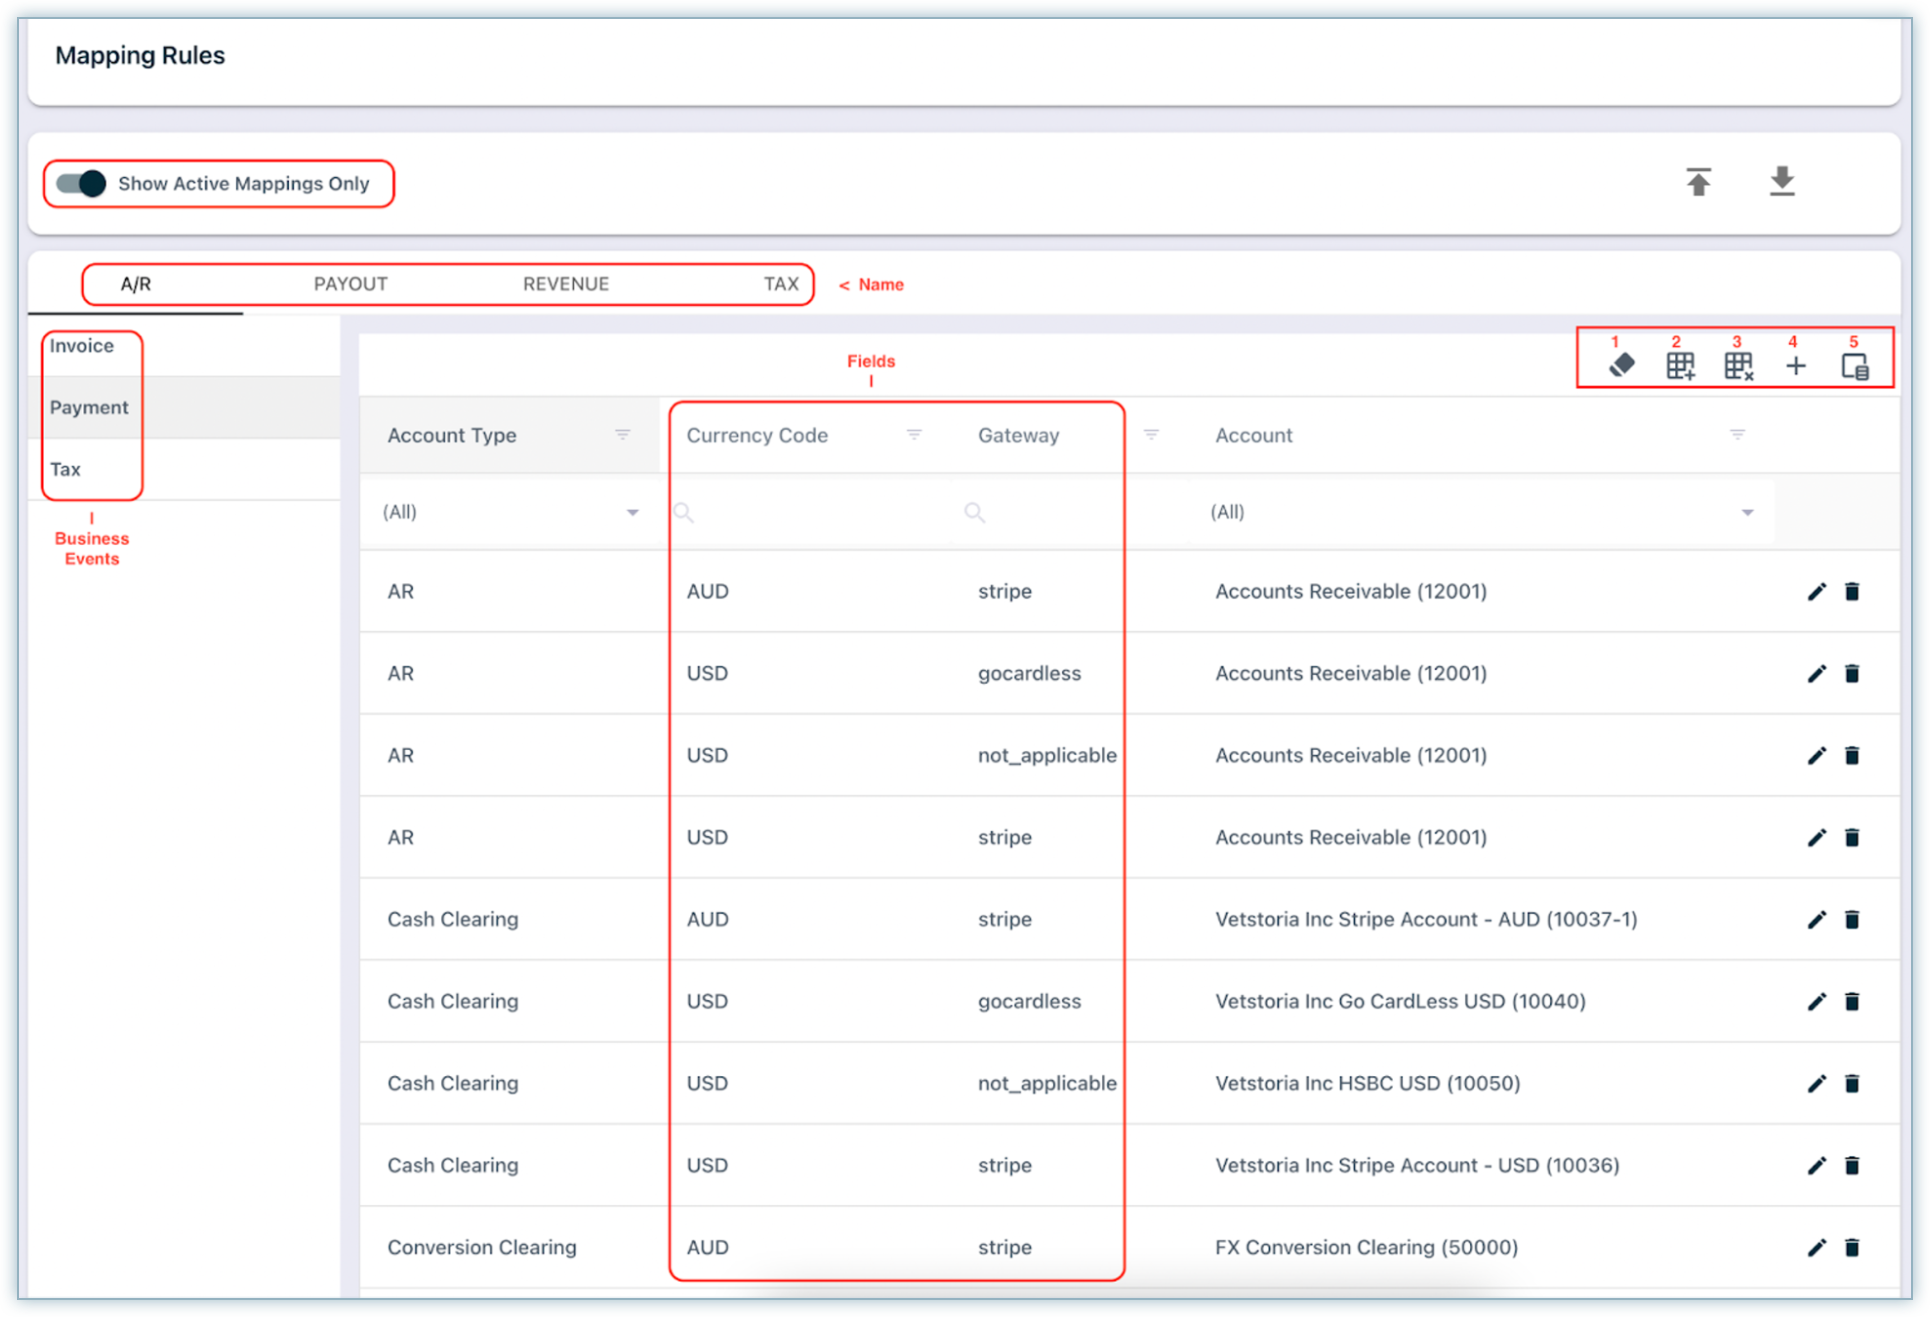Edit the AR AUD stripe mapping row
Viewport: 1930px width, 1317px height.
click(1816, 592)
